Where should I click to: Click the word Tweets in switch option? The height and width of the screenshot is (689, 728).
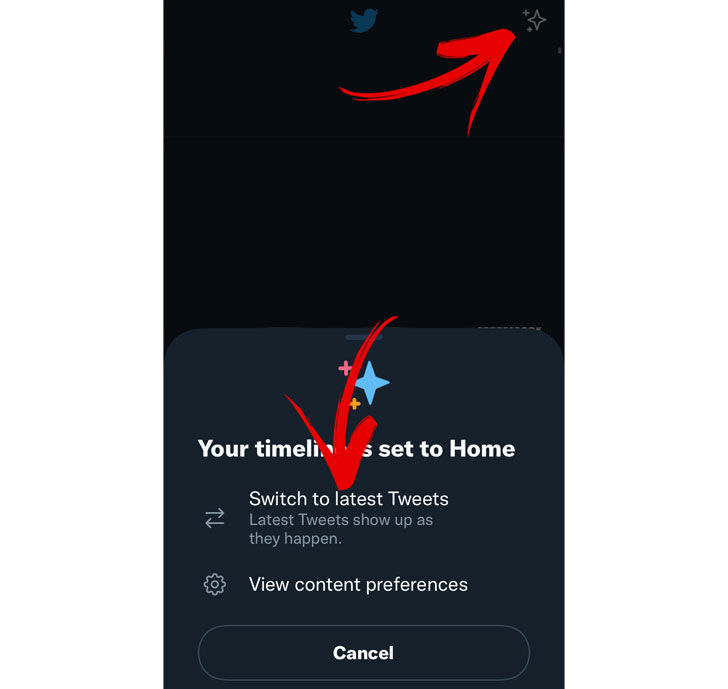[x=418, y=499]
